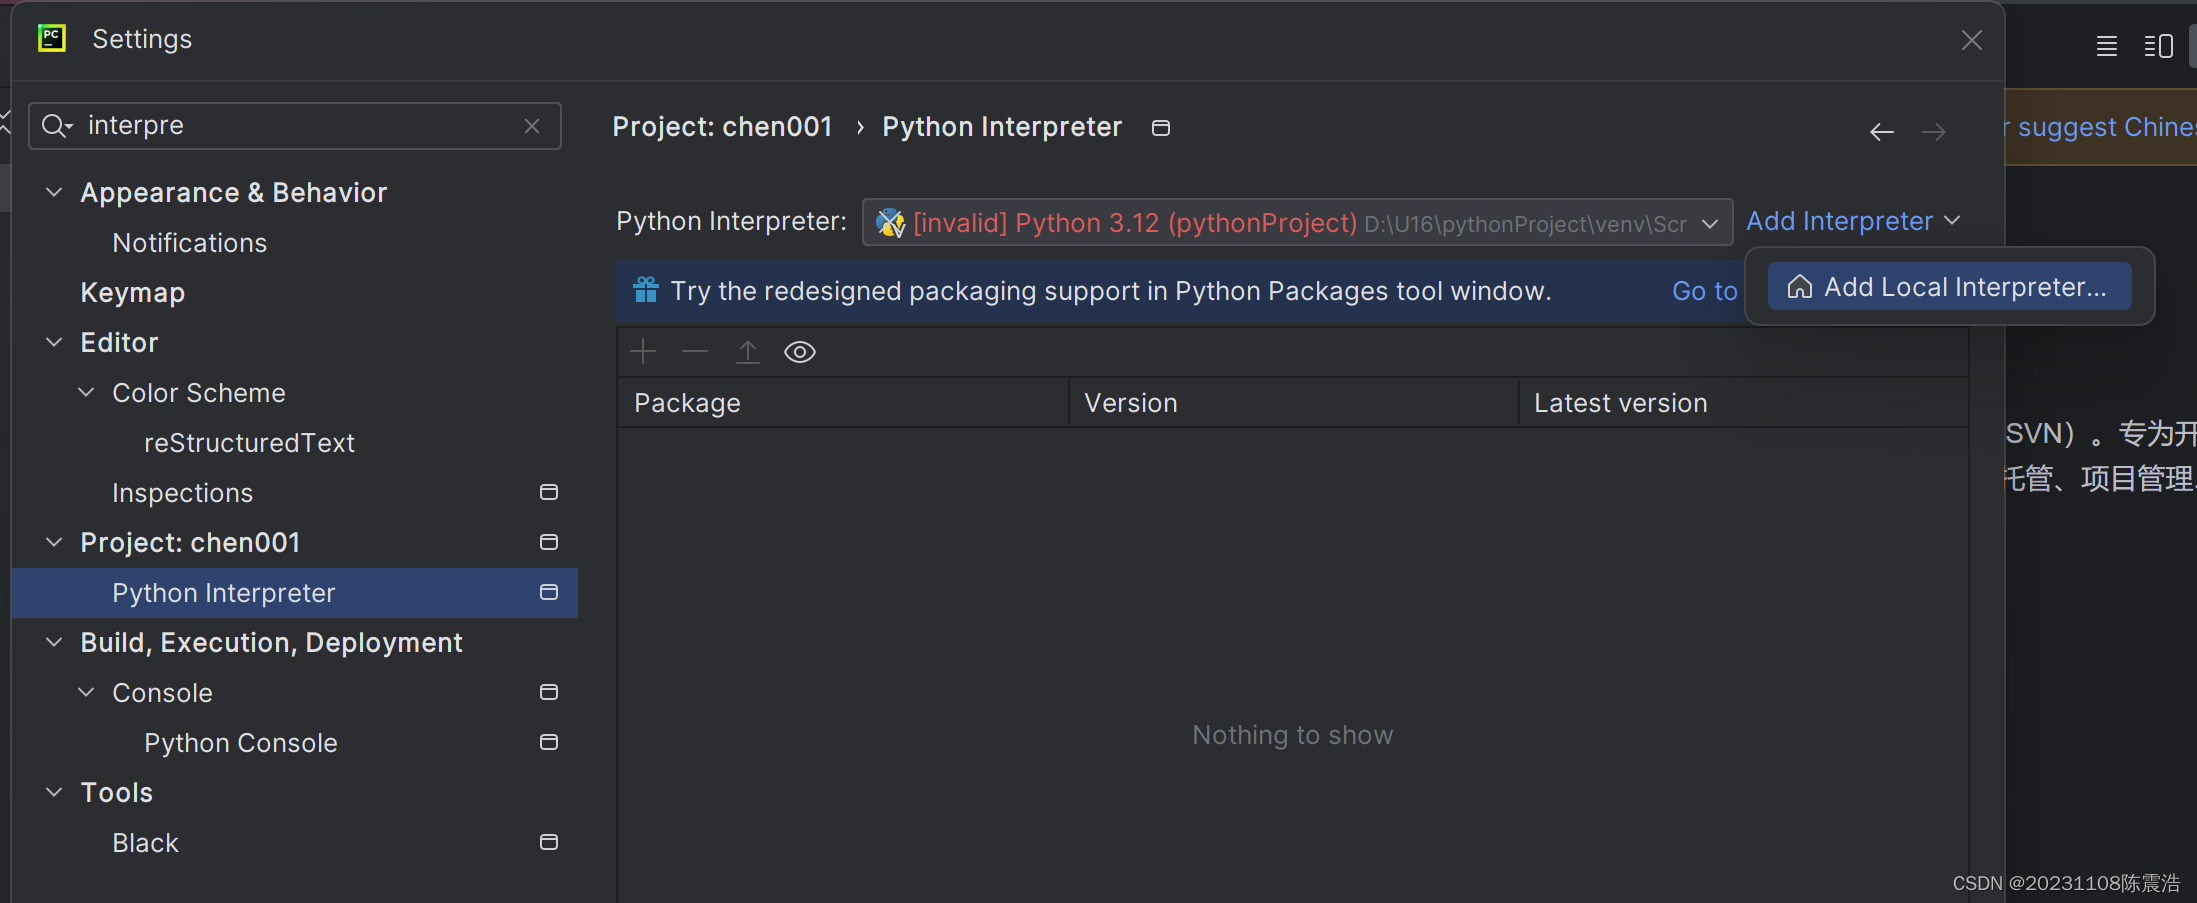Select Add Local Interpreter menu option

pyautogui.click(x=1949, y=287)
